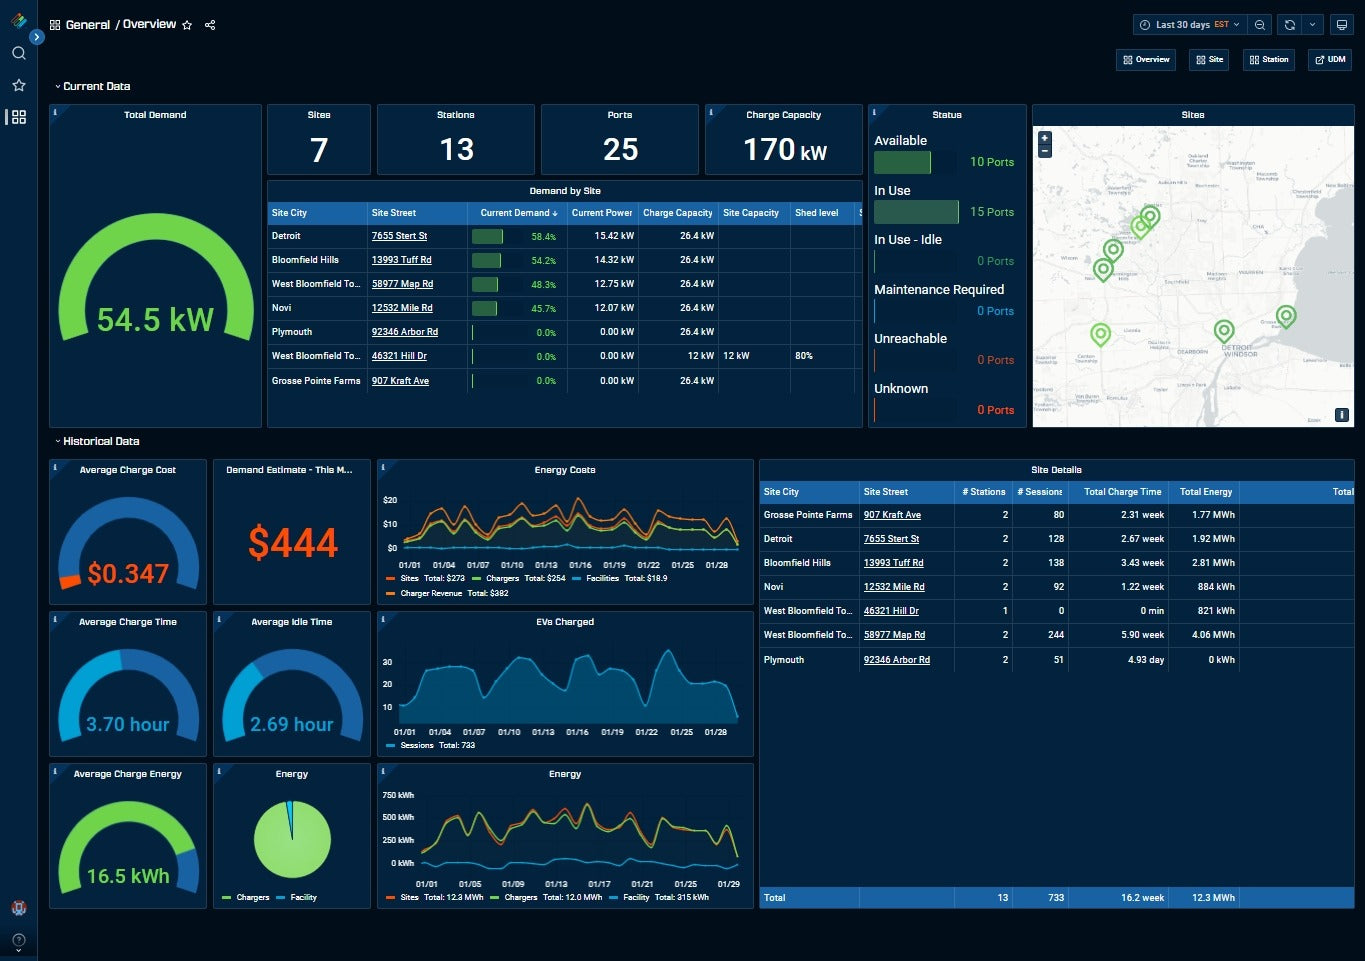Screen dimensions: 1365x961
Task: Open the user profile avatar at sidebar bottom
Action: (x=18, y=907)
